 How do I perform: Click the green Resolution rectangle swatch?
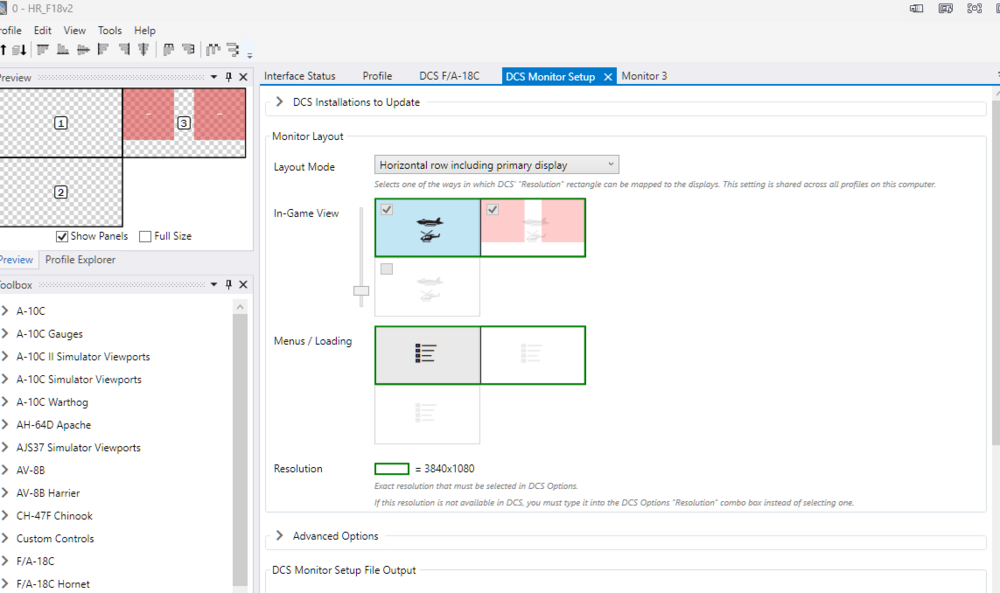coord(392,469)
